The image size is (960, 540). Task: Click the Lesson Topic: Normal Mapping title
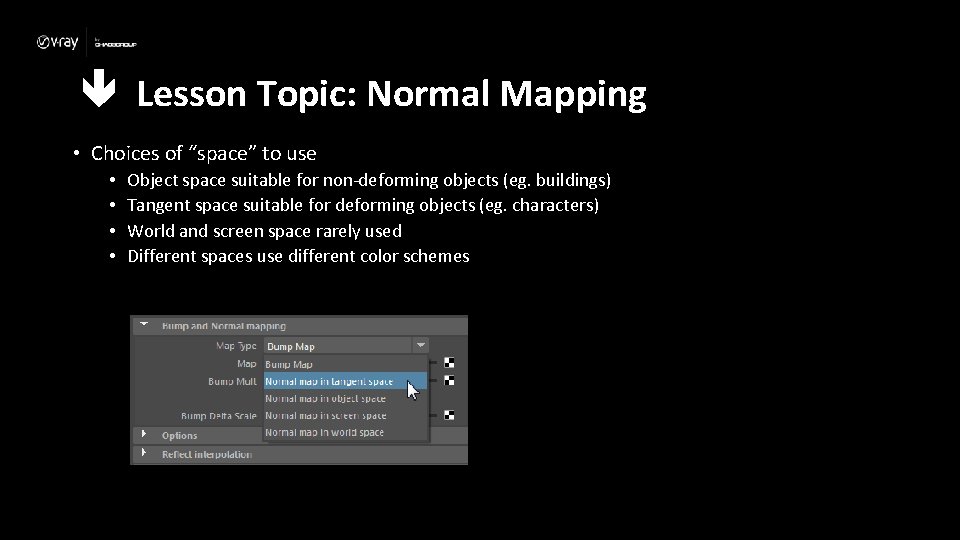(x=391, y=94)
